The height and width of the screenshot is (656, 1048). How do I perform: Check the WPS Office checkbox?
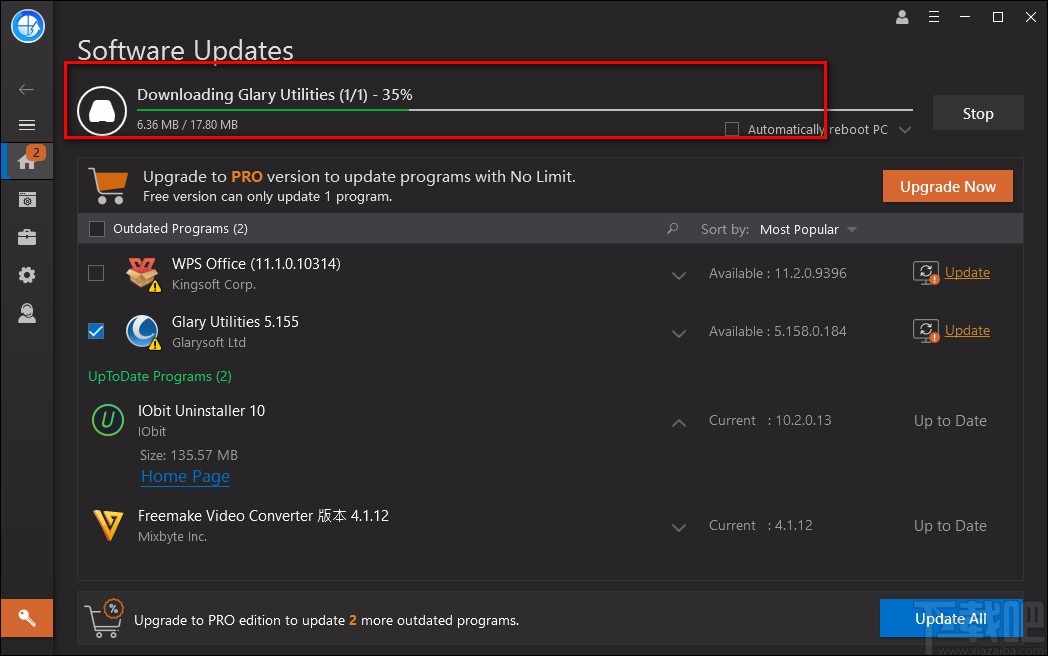[96, 272]
